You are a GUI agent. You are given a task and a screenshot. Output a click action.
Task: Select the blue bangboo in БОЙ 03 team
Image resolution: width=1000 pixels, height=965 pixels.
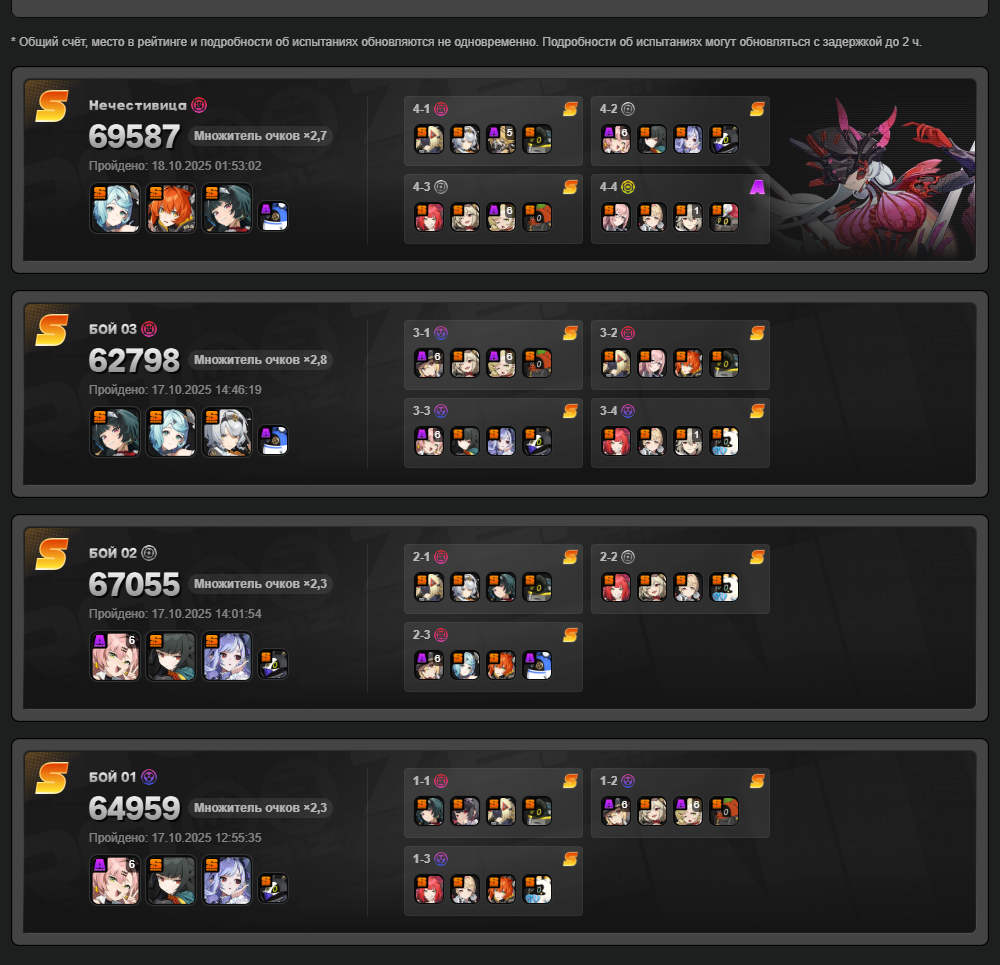click(x=273, y=440)
